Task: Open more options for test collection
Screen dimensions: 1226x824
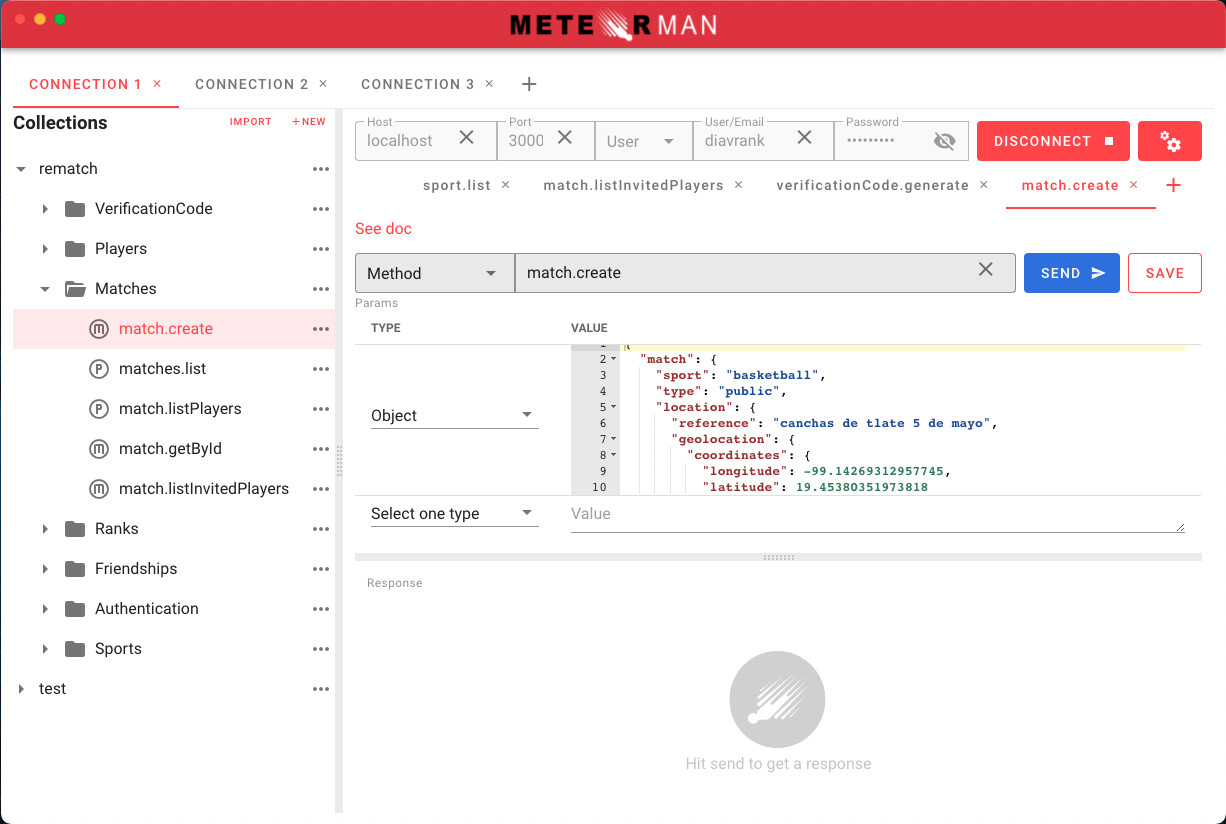Action: click(320, 689)
